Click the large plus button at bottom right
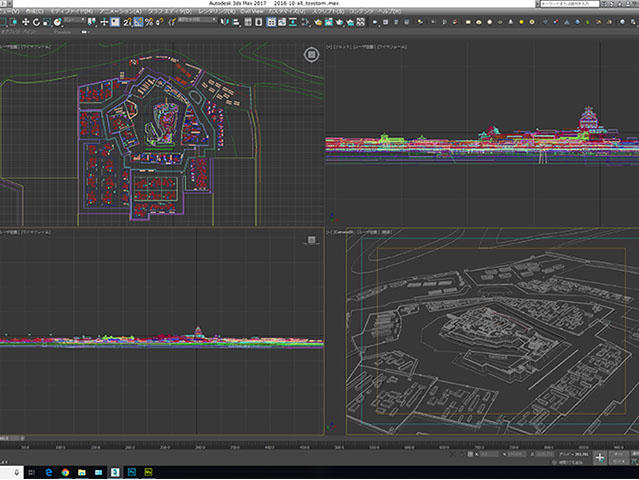639x480 pixels. pos(600,457)
